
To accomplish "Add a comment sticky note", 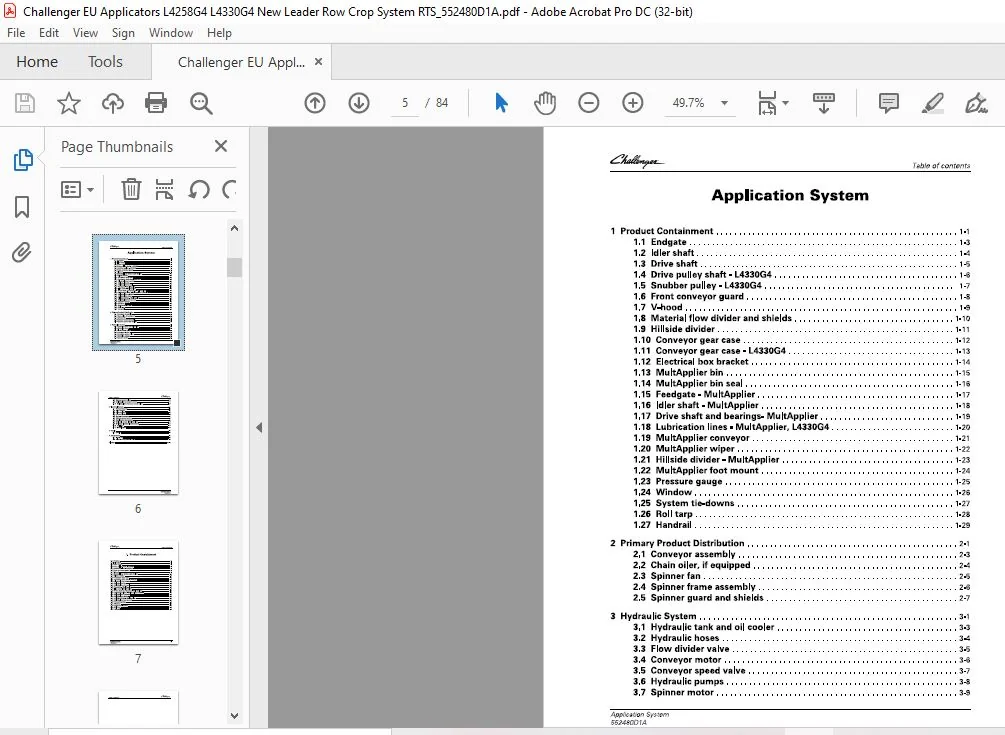I will coord(888,103).
